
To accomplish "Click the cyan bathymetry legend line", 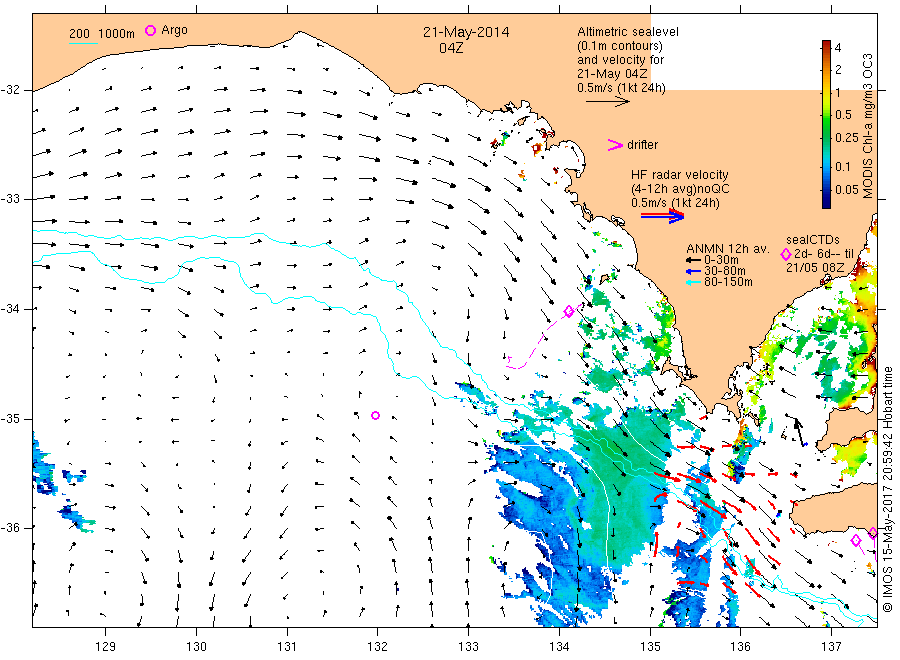I will pos(83,43).
